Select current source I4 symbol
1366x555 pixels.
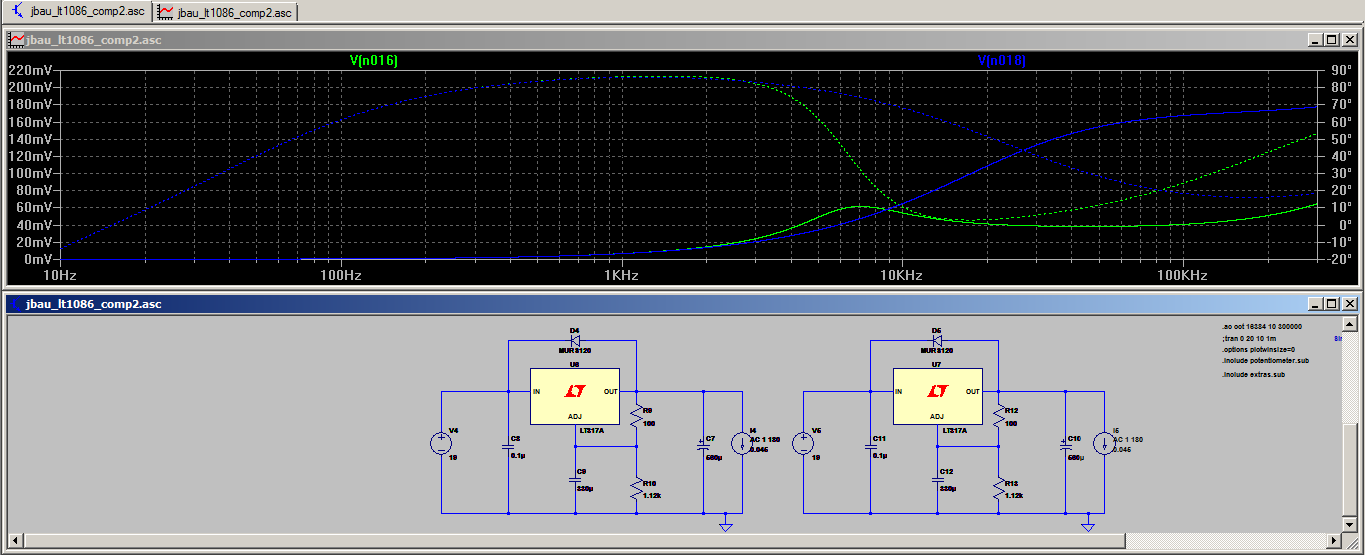click(742, 443)
